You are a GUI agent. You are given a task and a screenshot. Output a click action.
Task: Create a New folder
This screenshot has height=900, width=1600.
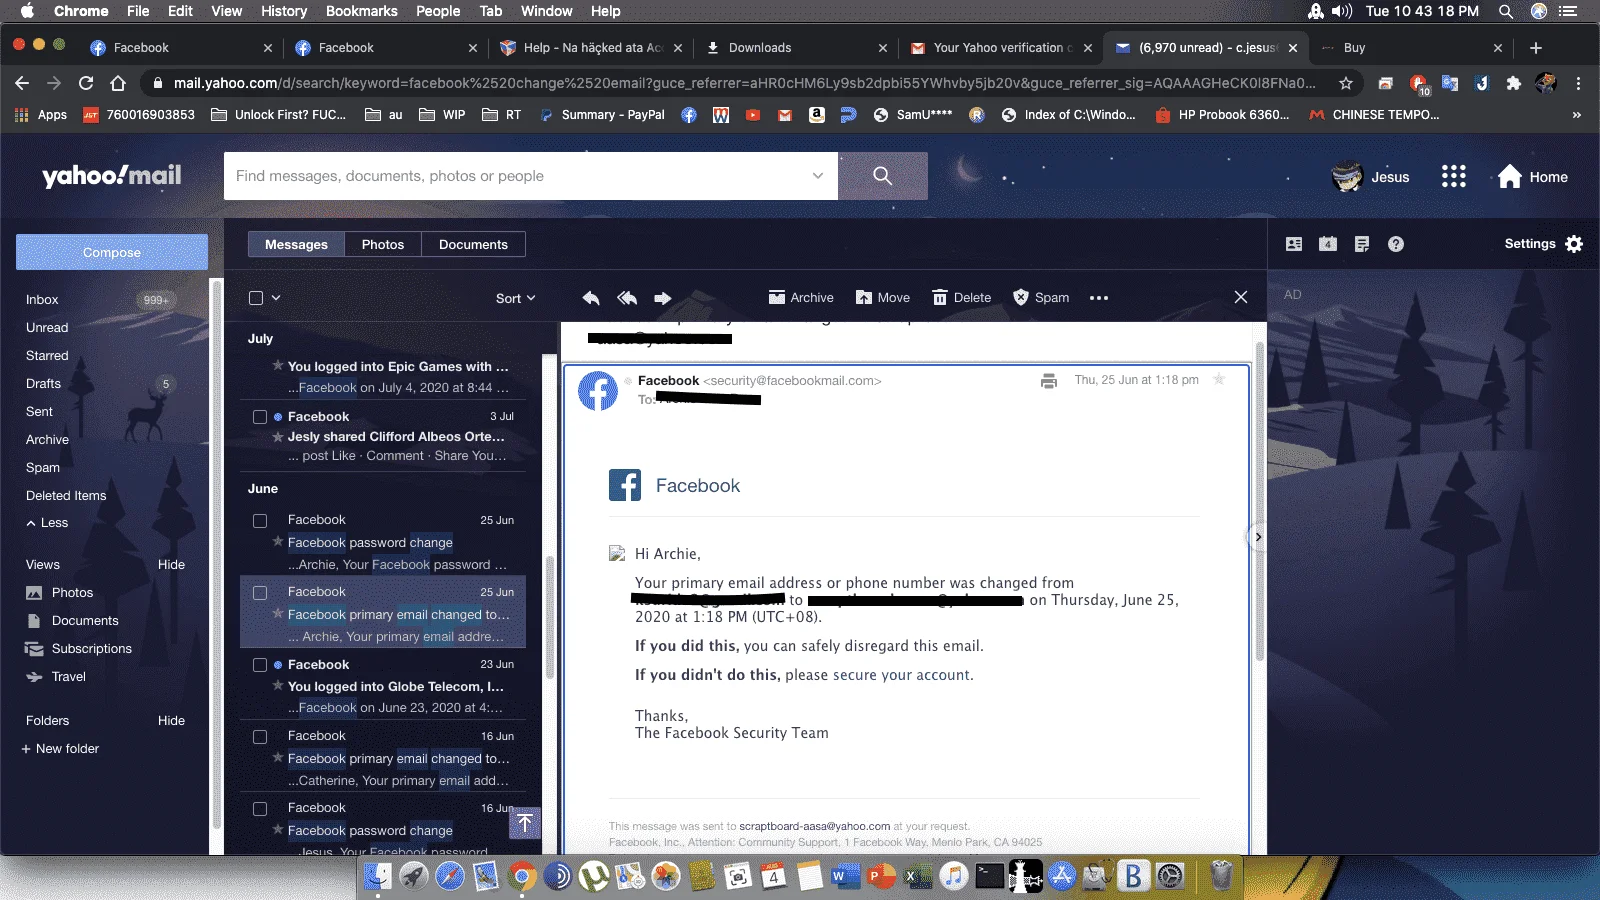60,748
